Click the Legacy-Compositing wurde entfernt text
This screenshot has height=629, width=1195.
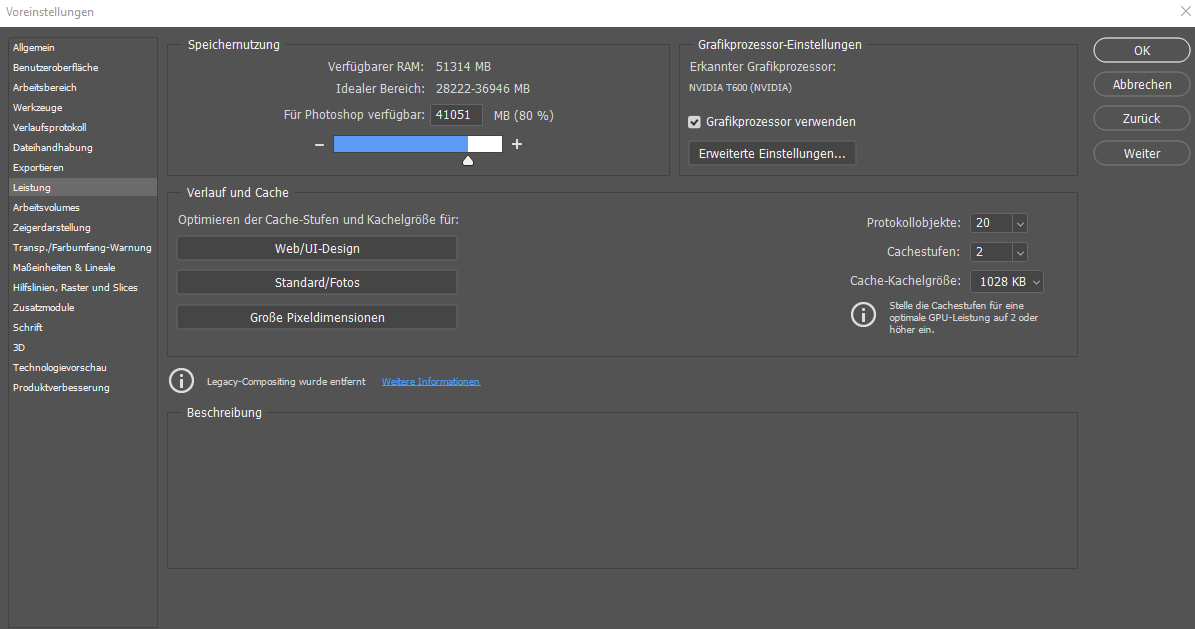point(286,381)
